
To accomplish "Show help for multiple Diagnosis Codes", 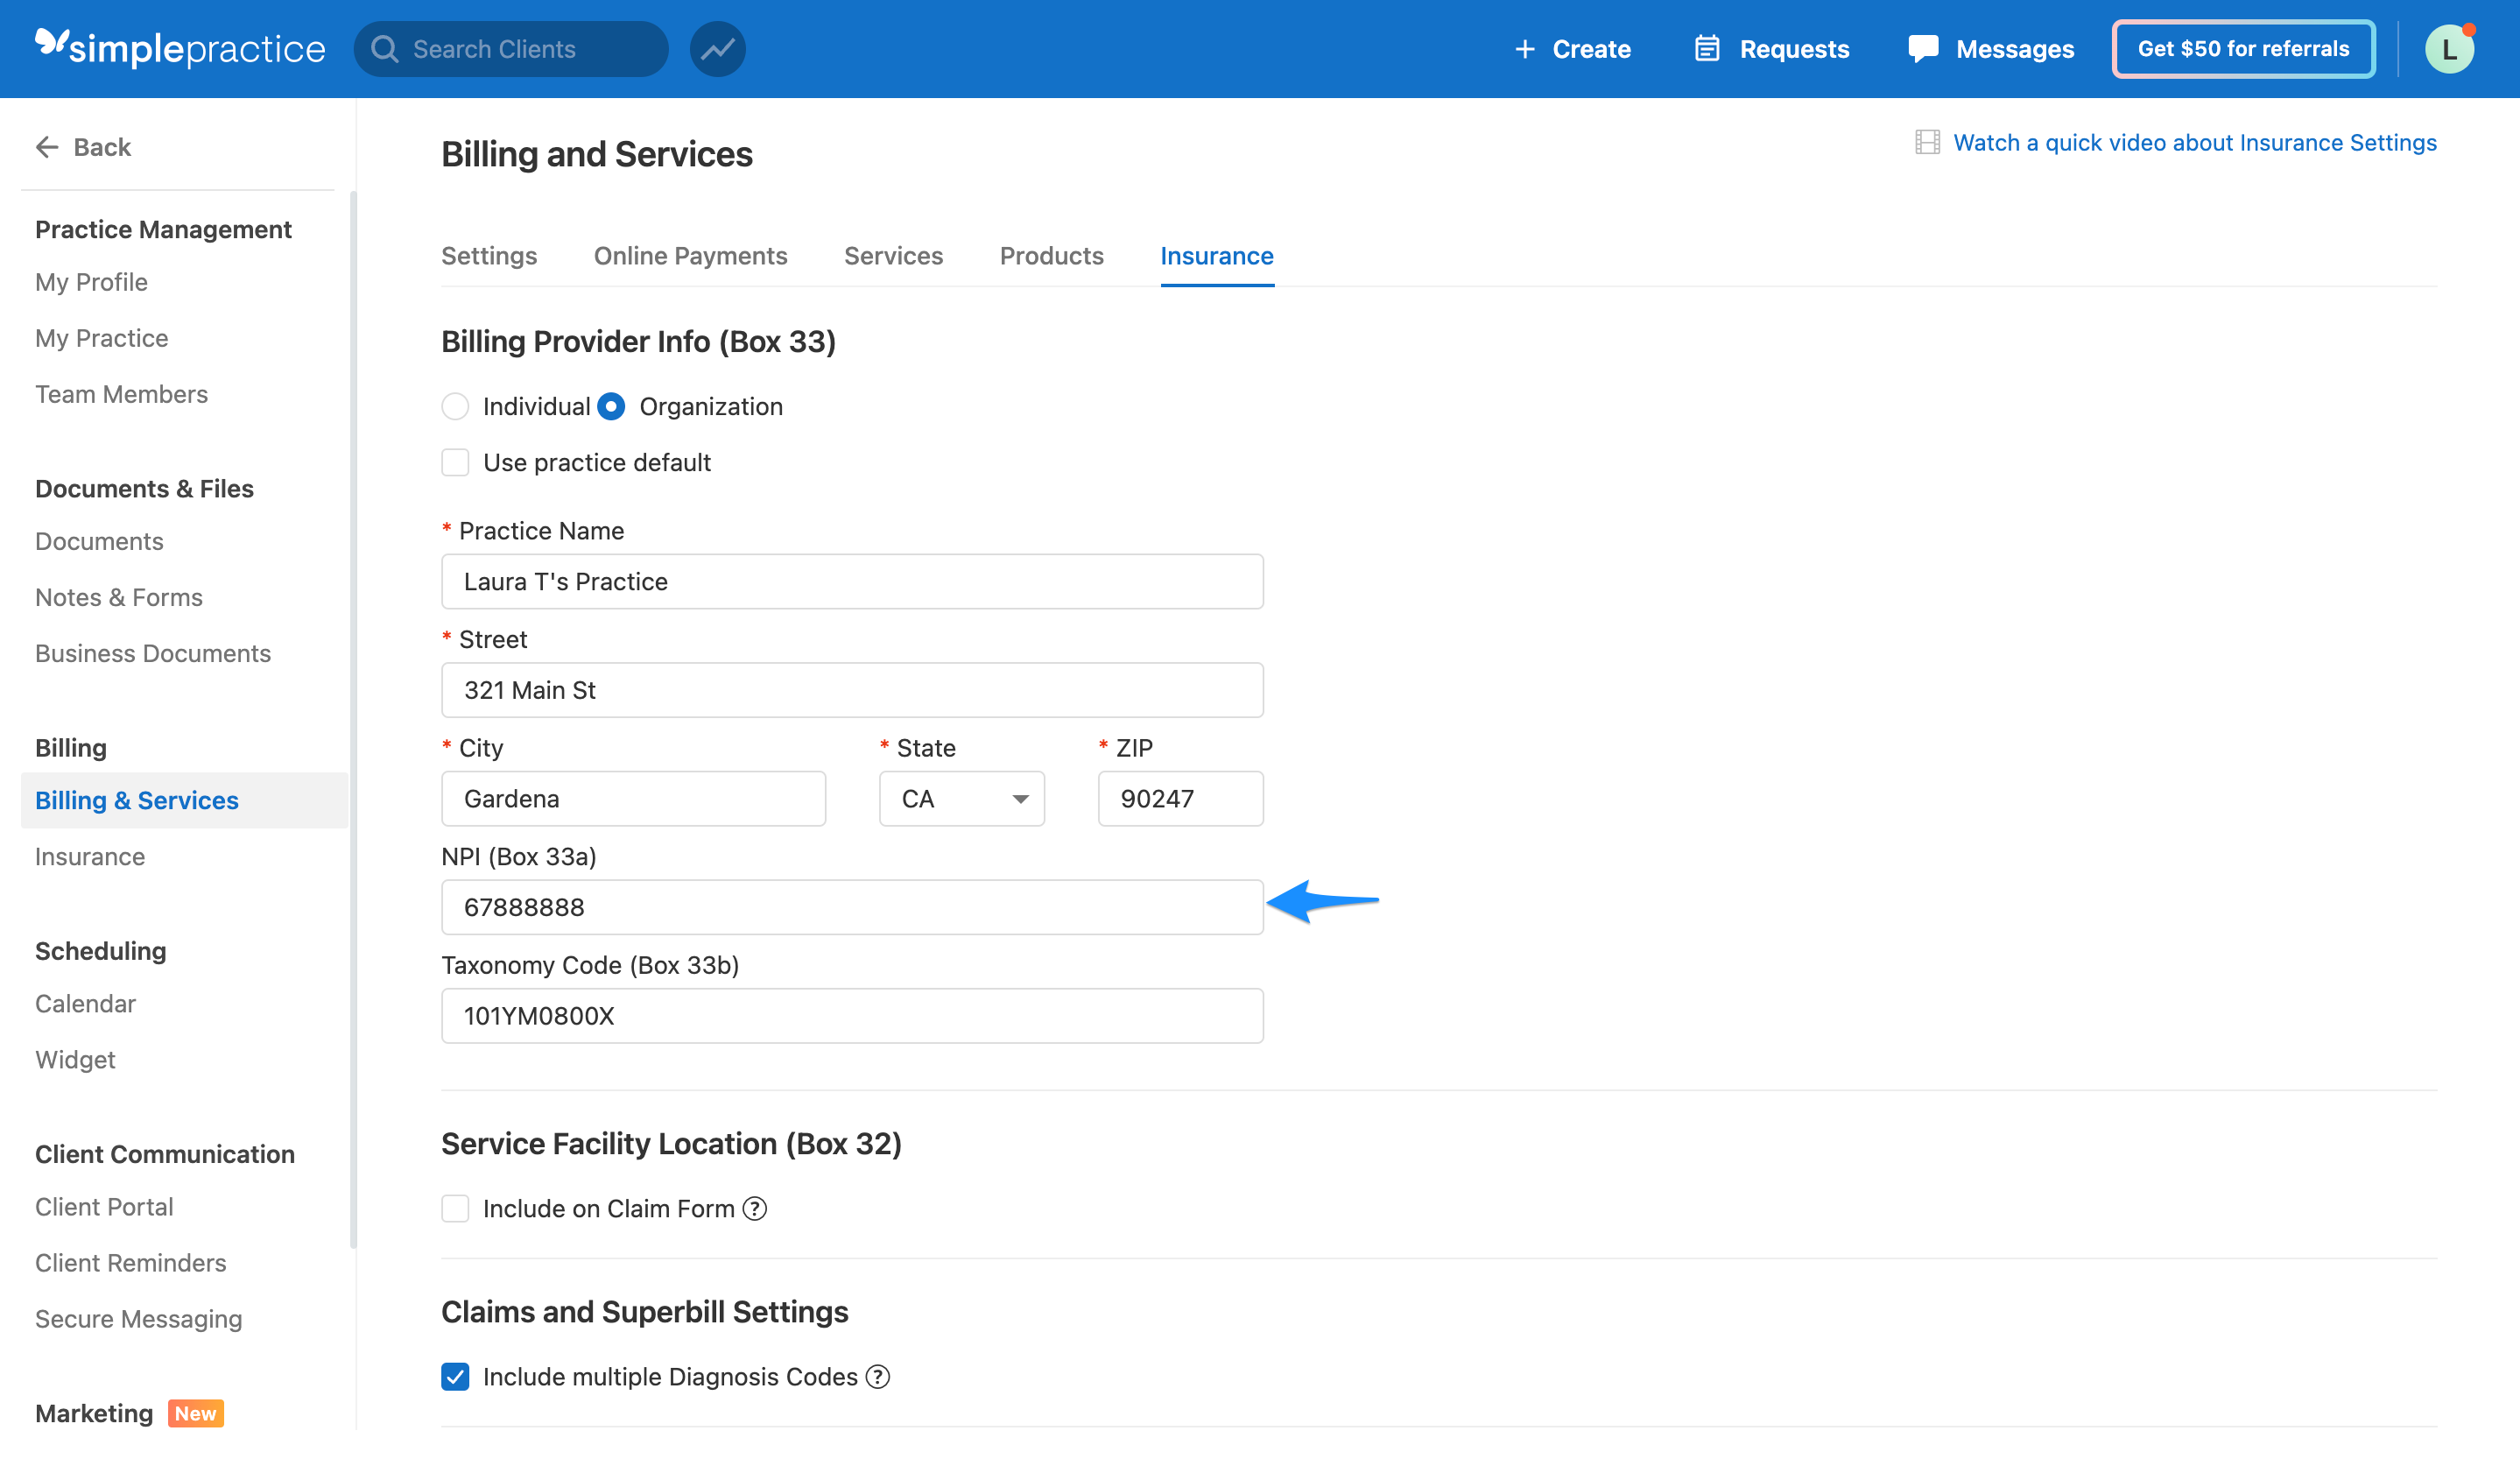I will 877,1376.
